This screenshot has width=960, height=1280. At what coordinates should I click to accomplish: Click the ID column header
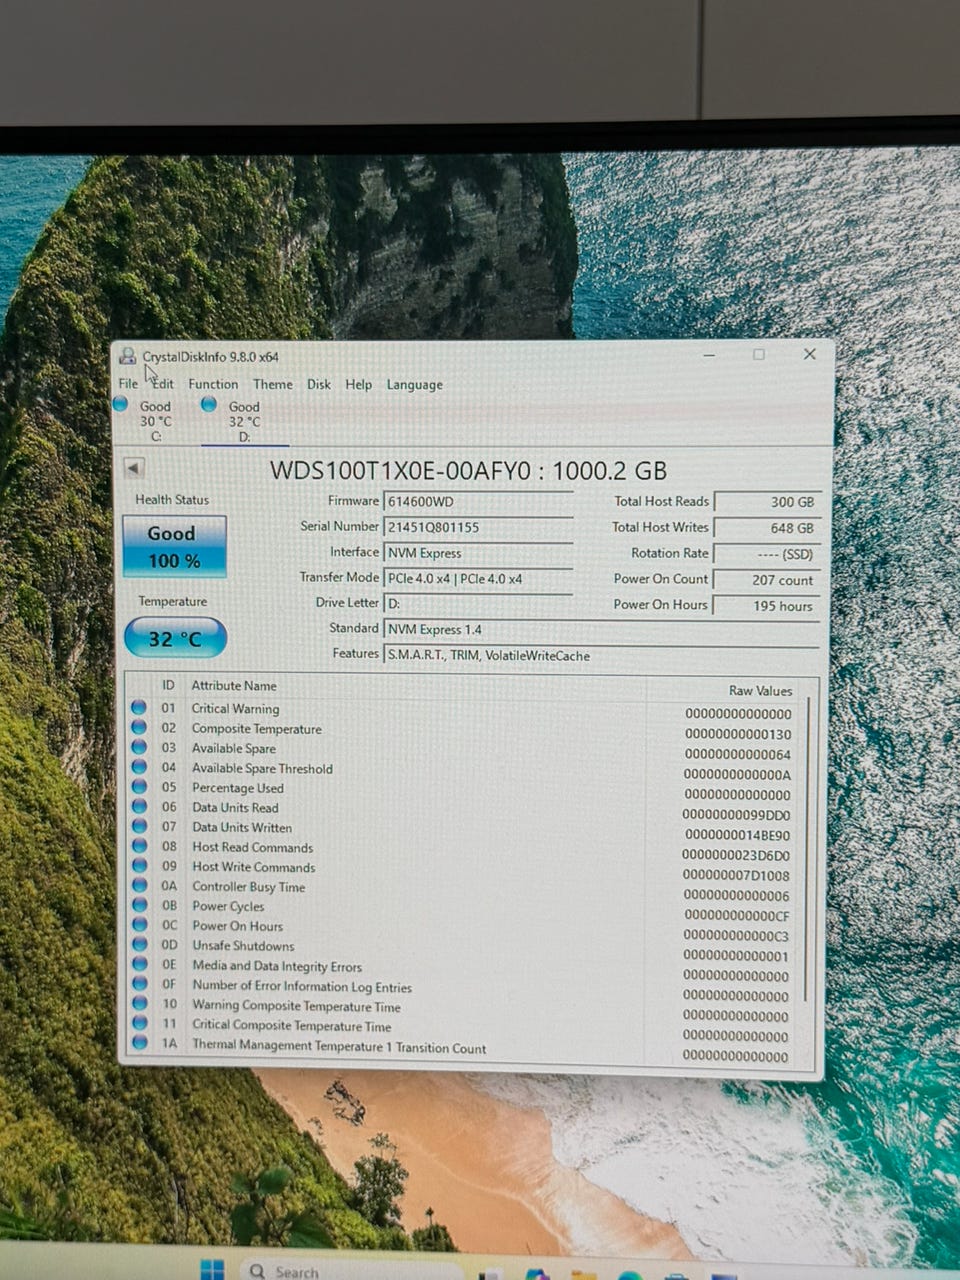[168, 685]
